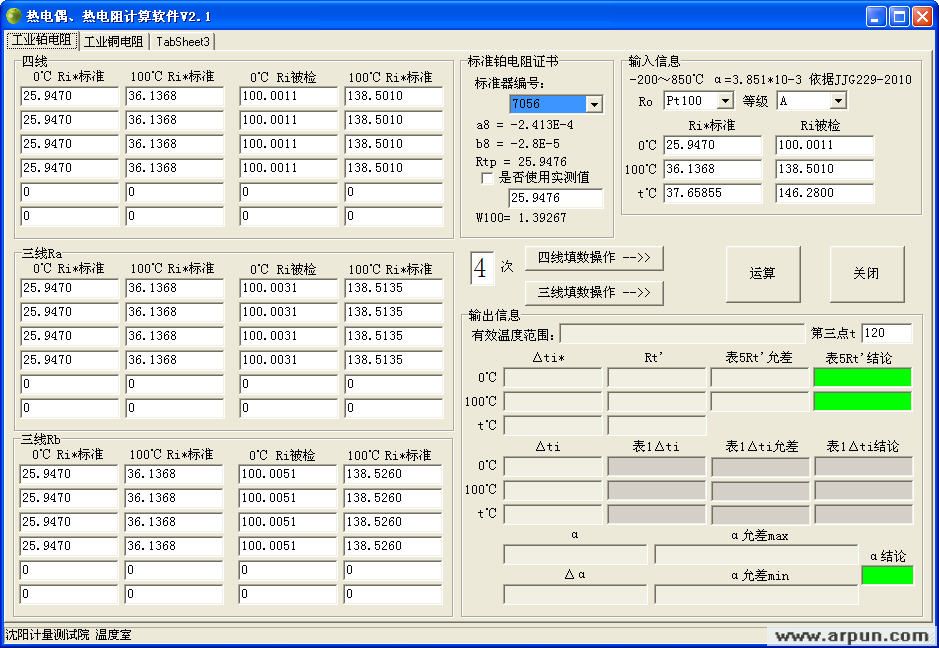Click the green 表5Rt'结论 field at 0°C
The height and width of the screenshot is (648, 939).
[x=864, y=378]
